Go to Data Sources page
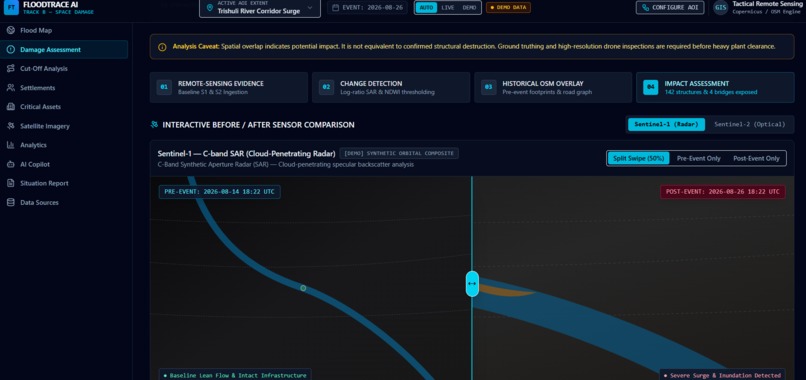The height and width of the screenshot is (380, 806). 64,202
